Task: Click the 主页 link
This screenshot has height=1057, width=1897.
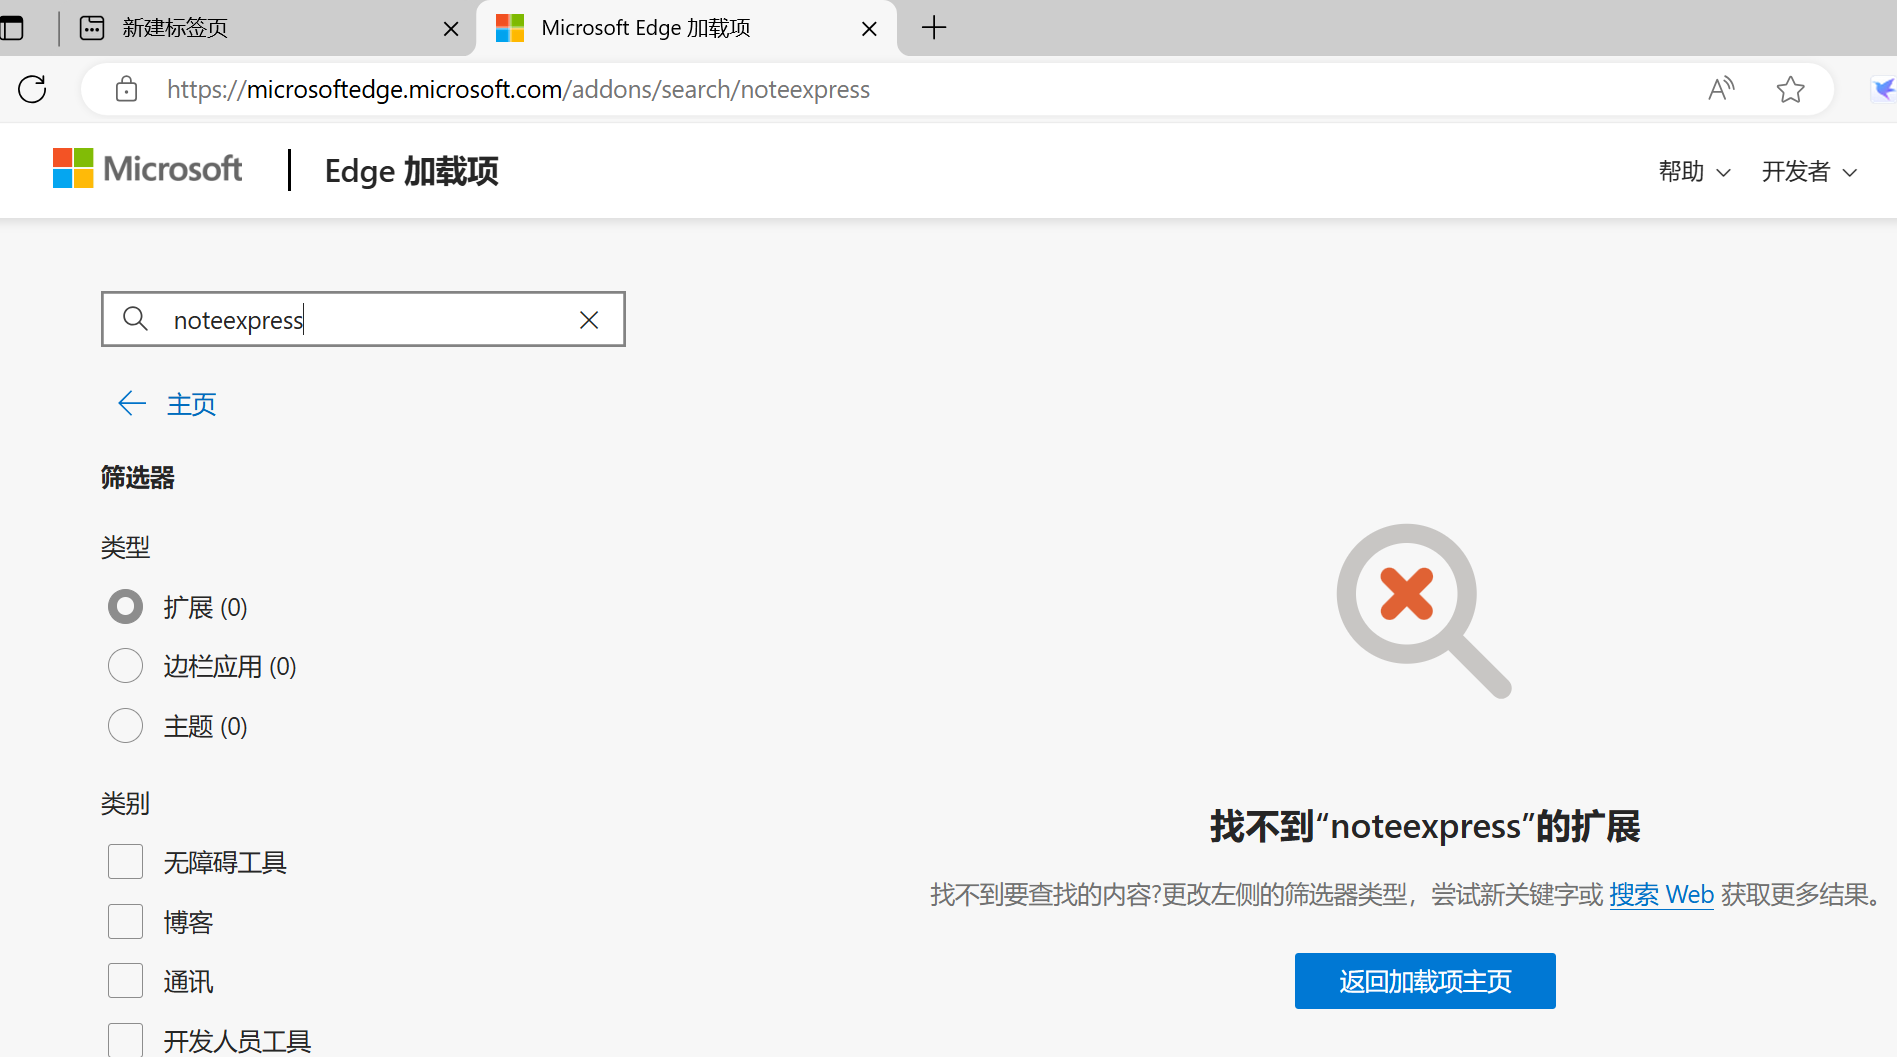Action: point(191,404)
